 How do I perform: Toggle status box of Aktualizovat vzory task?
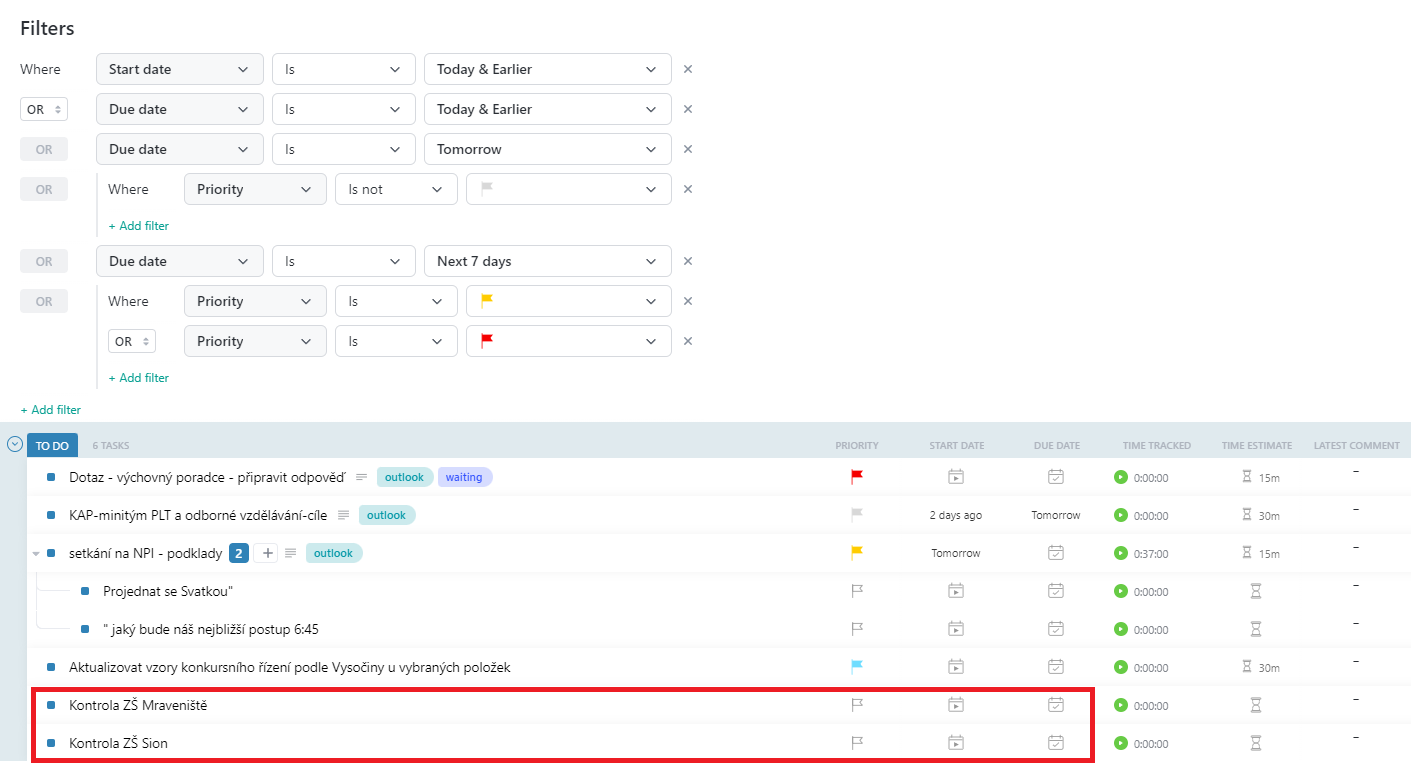[x=51, y=667]
